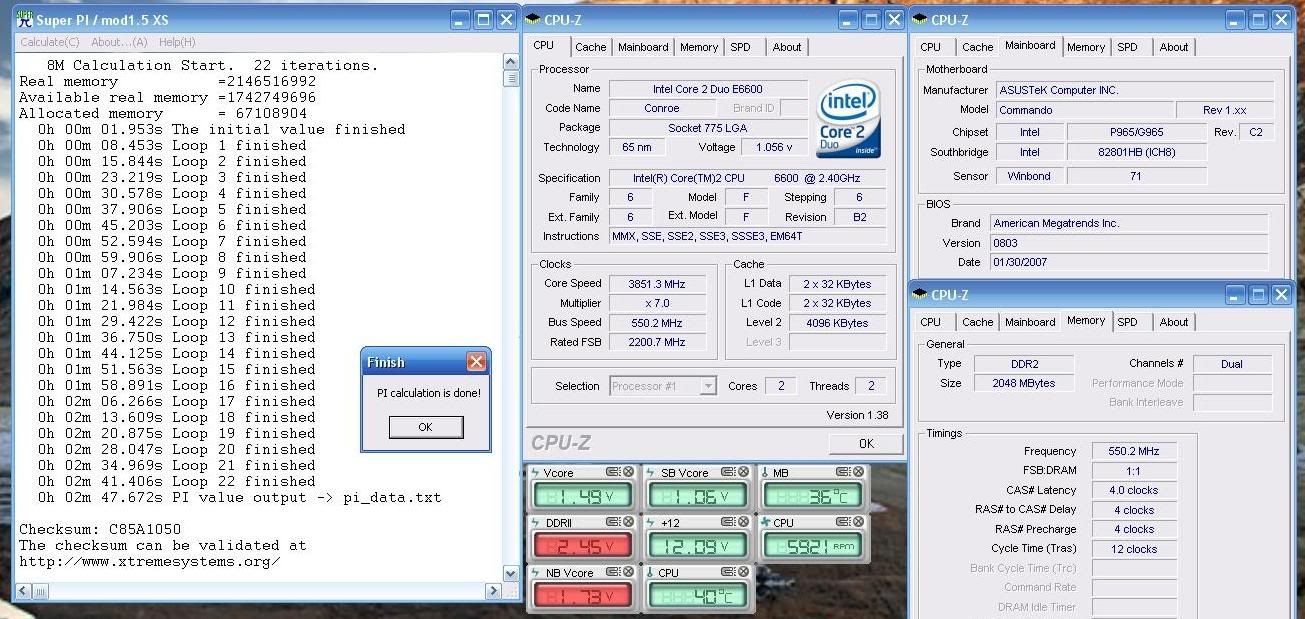1305x619 pixels.
Task: Select About tab in the Memory CPU-Z window
Action: (x=1174, y=322)
